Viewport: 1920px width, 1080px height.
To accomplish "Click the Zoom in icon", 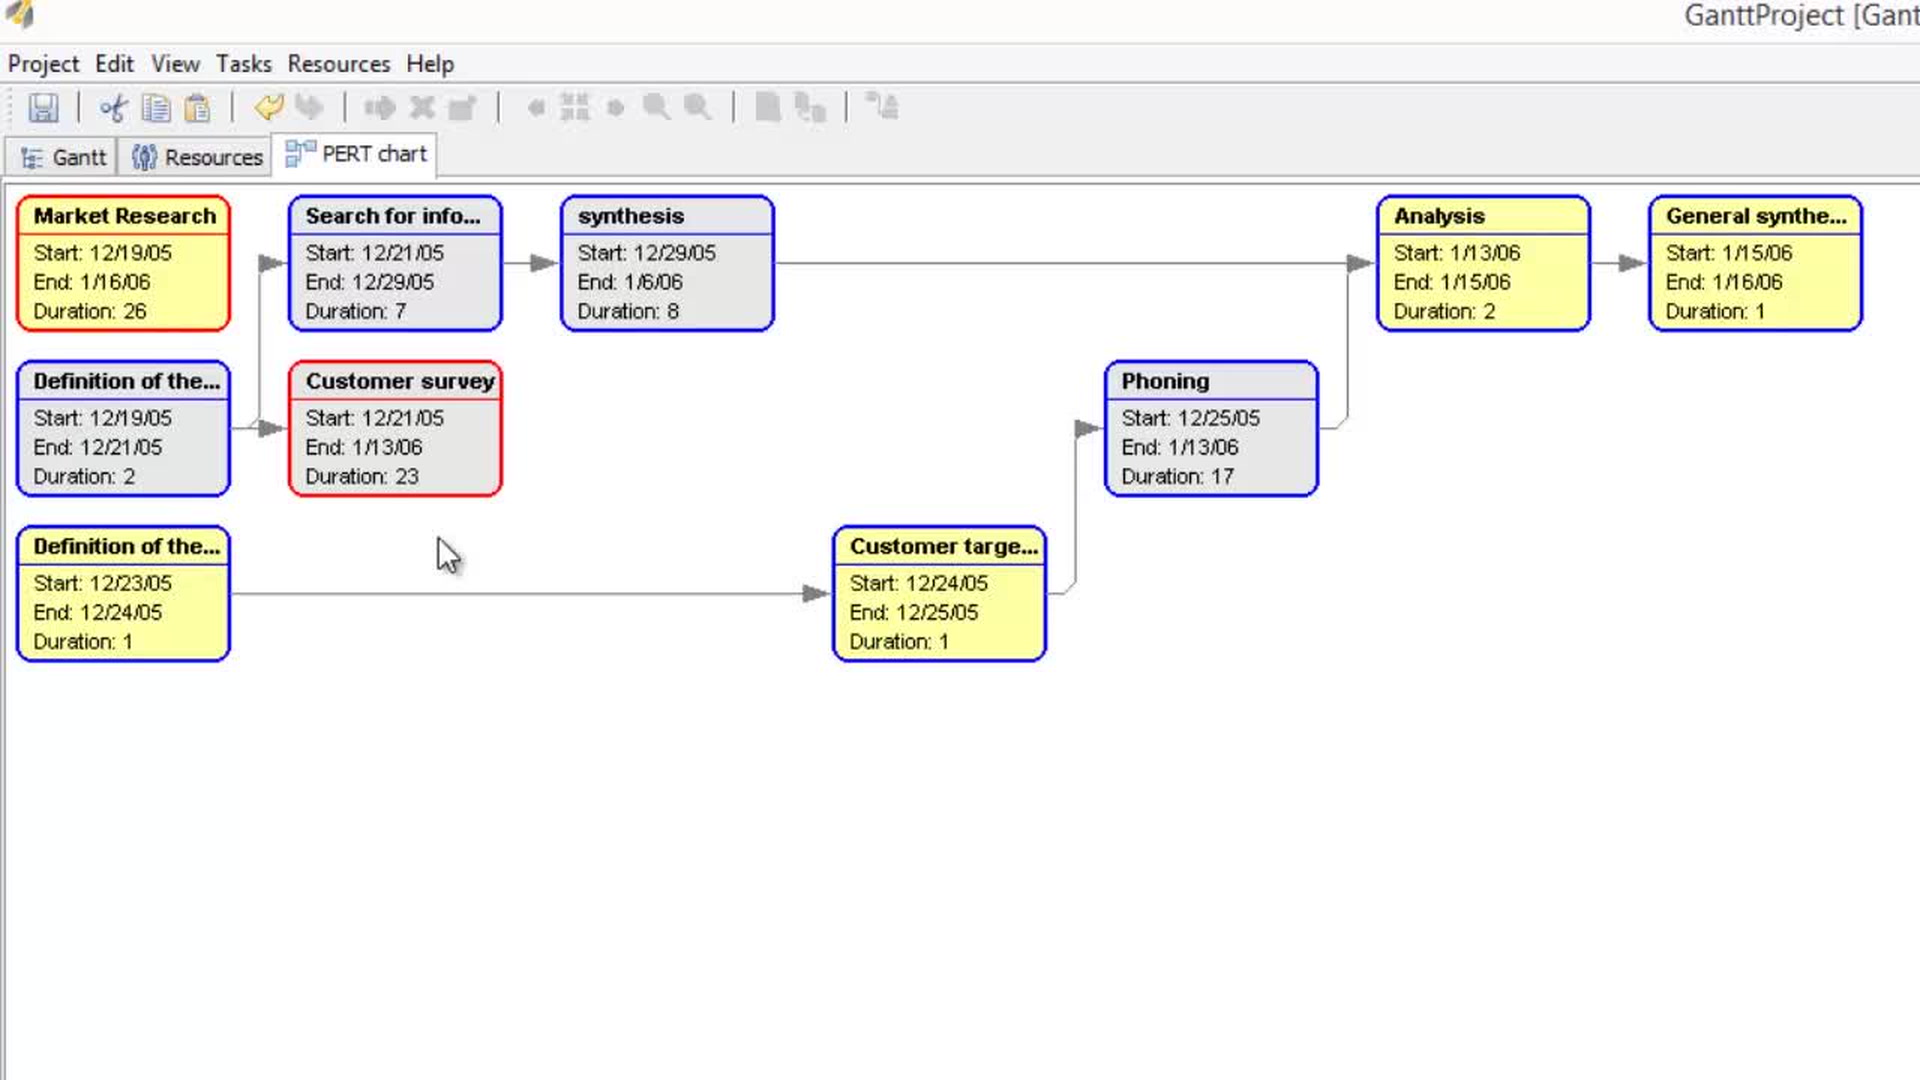I will point(655,107).
